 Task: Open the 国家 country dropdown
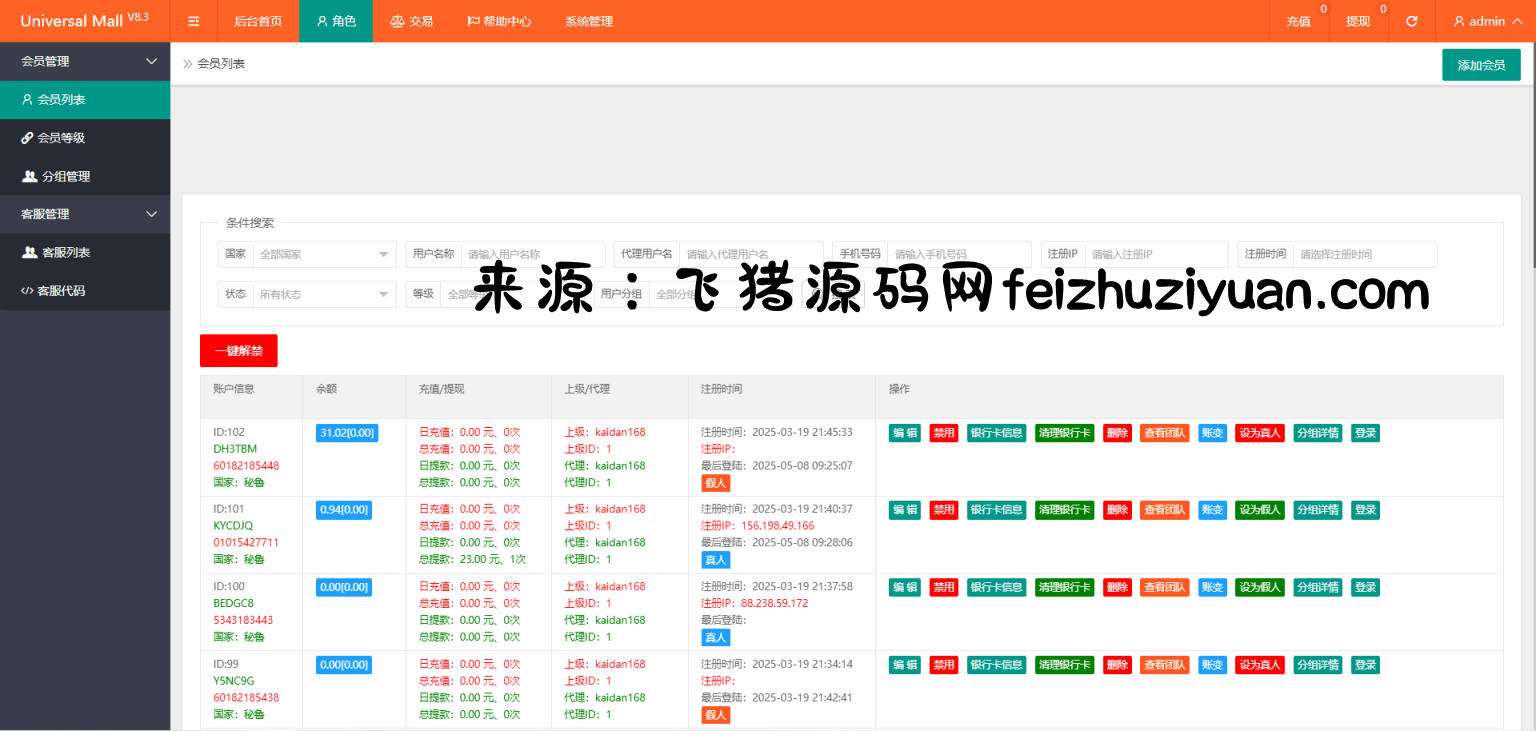pos(324,254)
